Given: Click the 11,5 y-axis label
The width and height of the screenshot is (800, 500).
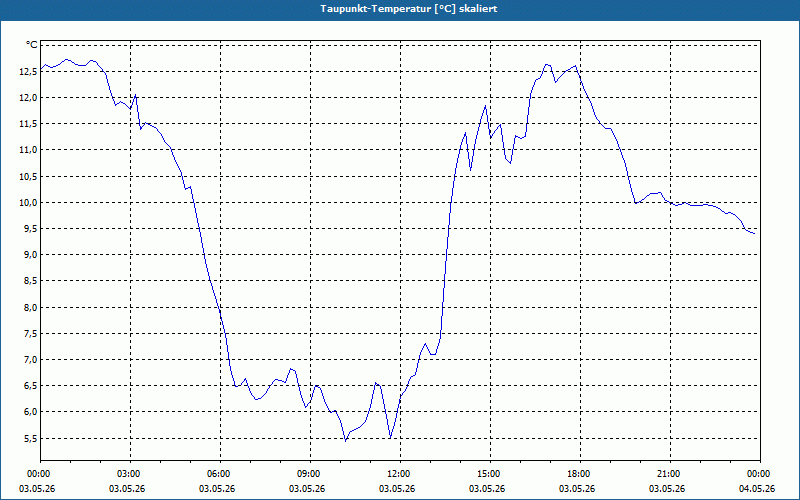Looking at the screenshot, I should (28, 124).
